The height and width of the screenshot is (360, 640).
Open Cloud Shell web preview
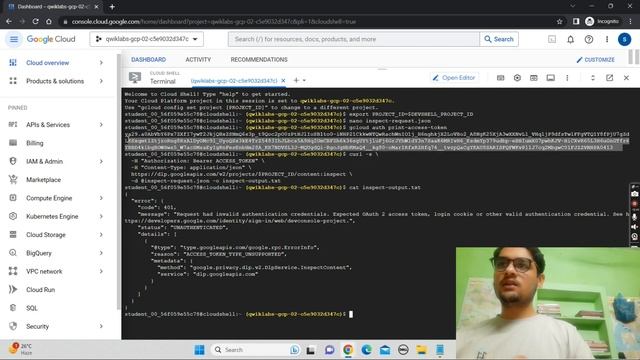point(533,78)
